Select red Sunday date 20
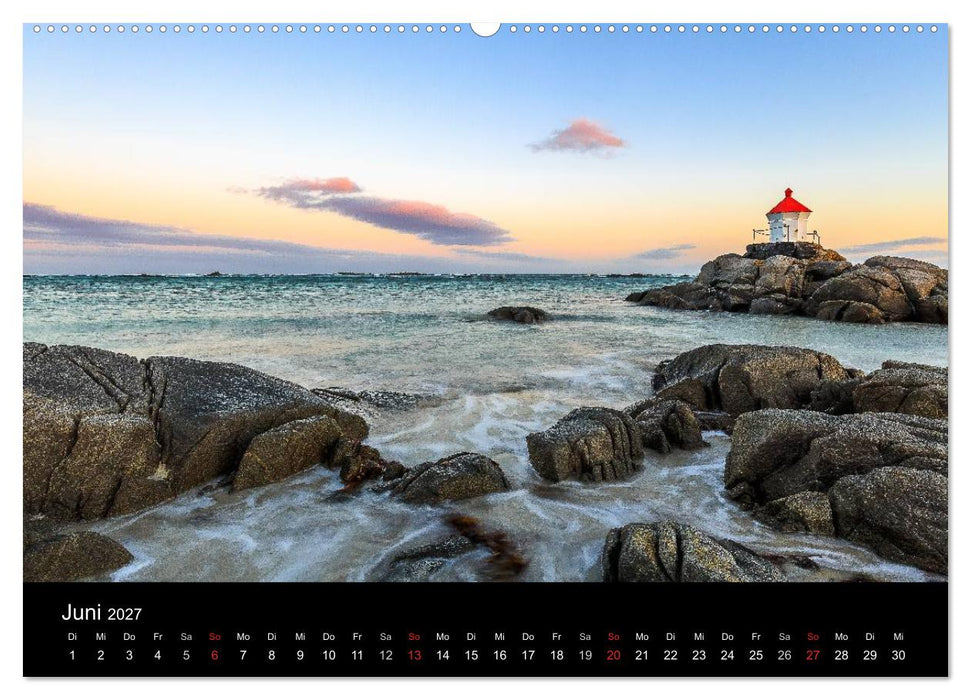Image resolution: width=971 pixels, height=700 pixels. 614,655
